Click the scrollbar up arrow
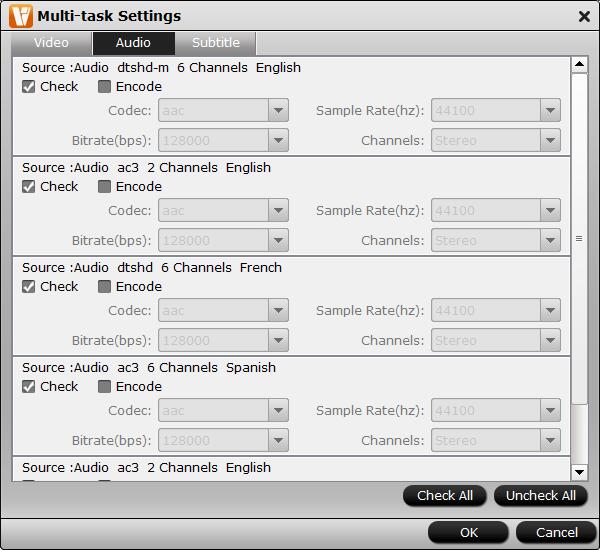Viewport: 600px width, 550px height. click(x=579, y=64)
